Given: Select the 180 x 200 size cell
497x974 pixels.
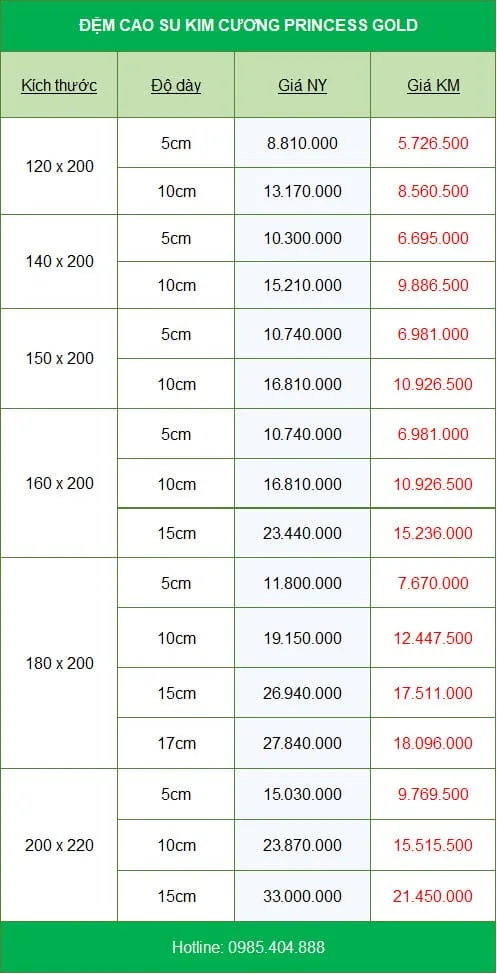Looking at the screenshot, I should coord(59,663).
